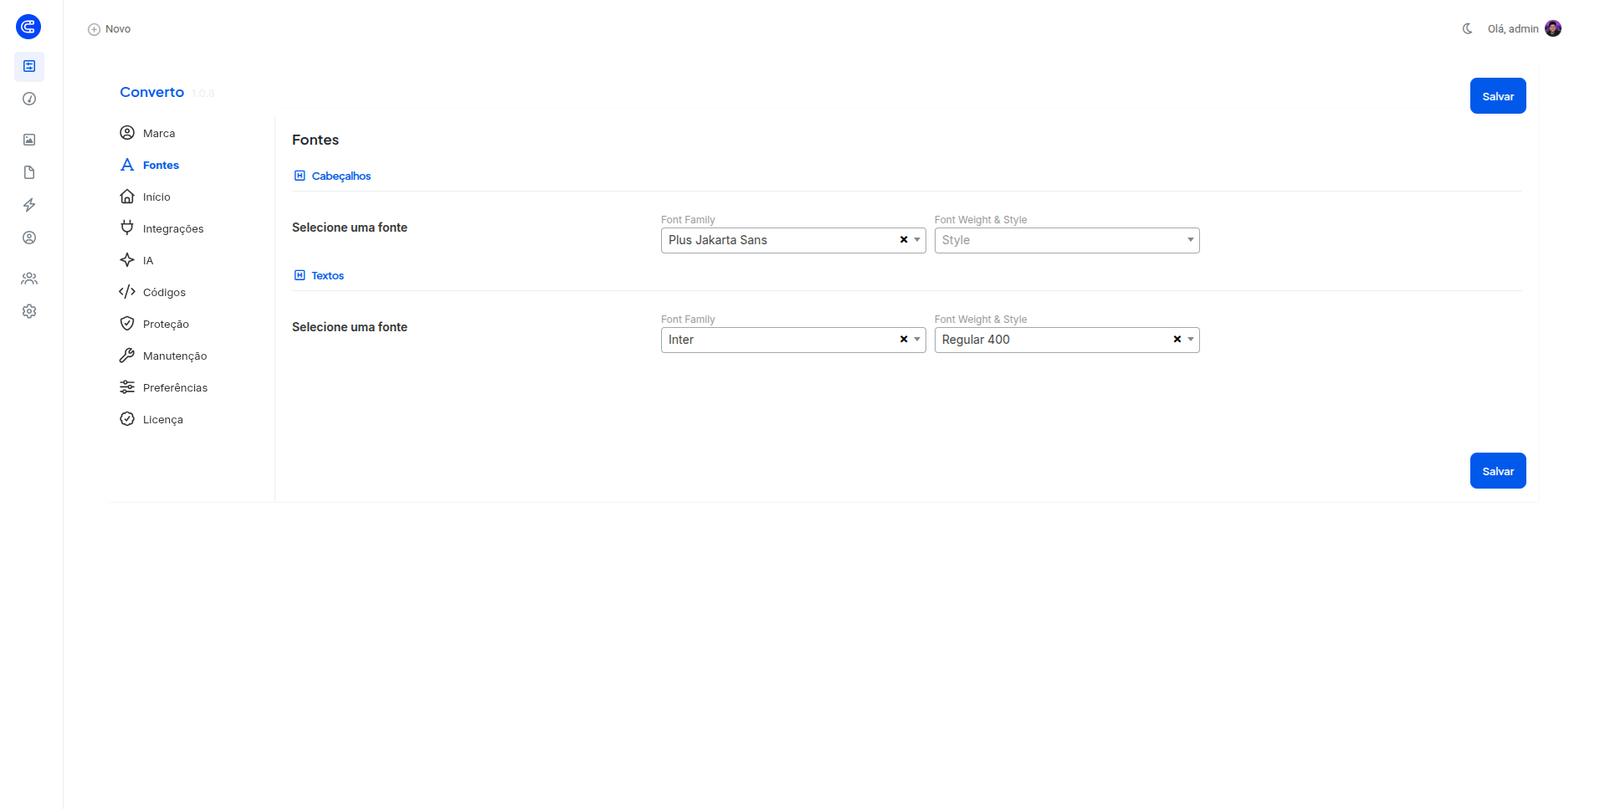Open the document page sidebar icon

(29, 172)
